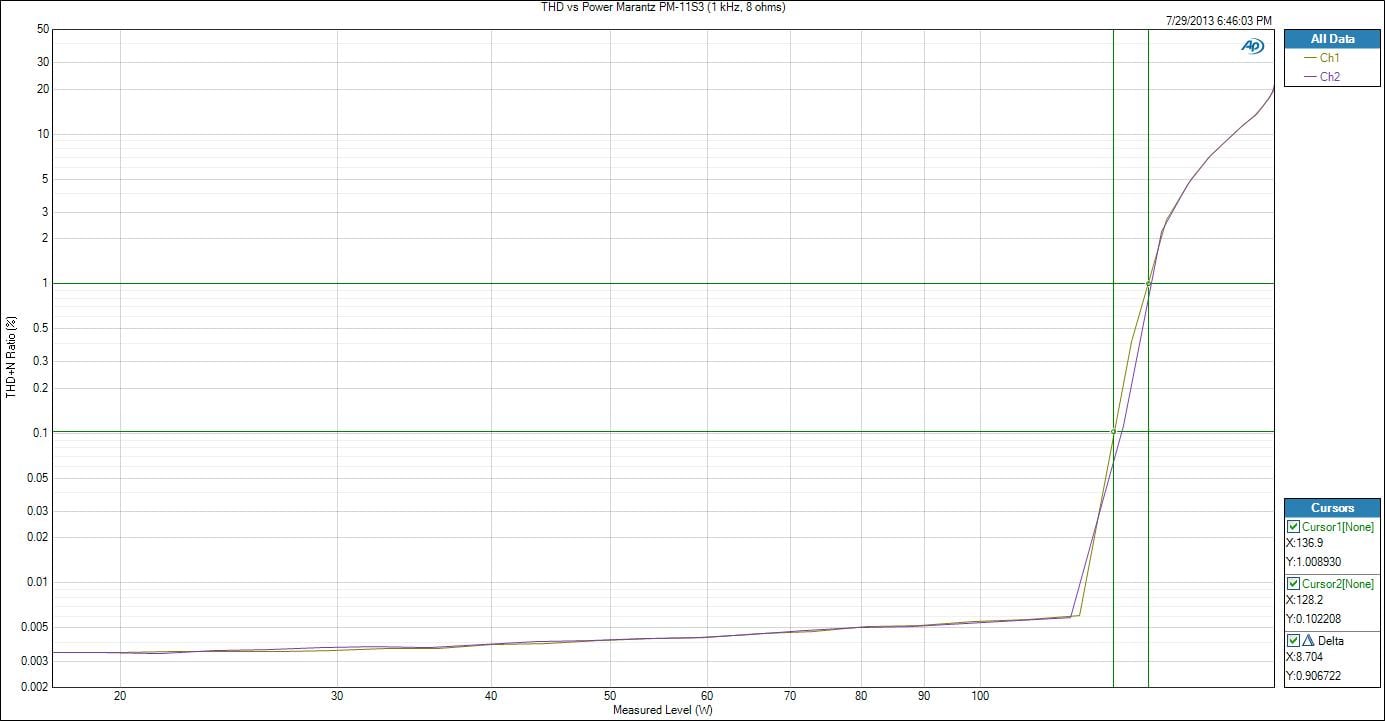Click the AP logo in the graph corner
This screenshot has width=1385, height=721.
point(1252,46)
